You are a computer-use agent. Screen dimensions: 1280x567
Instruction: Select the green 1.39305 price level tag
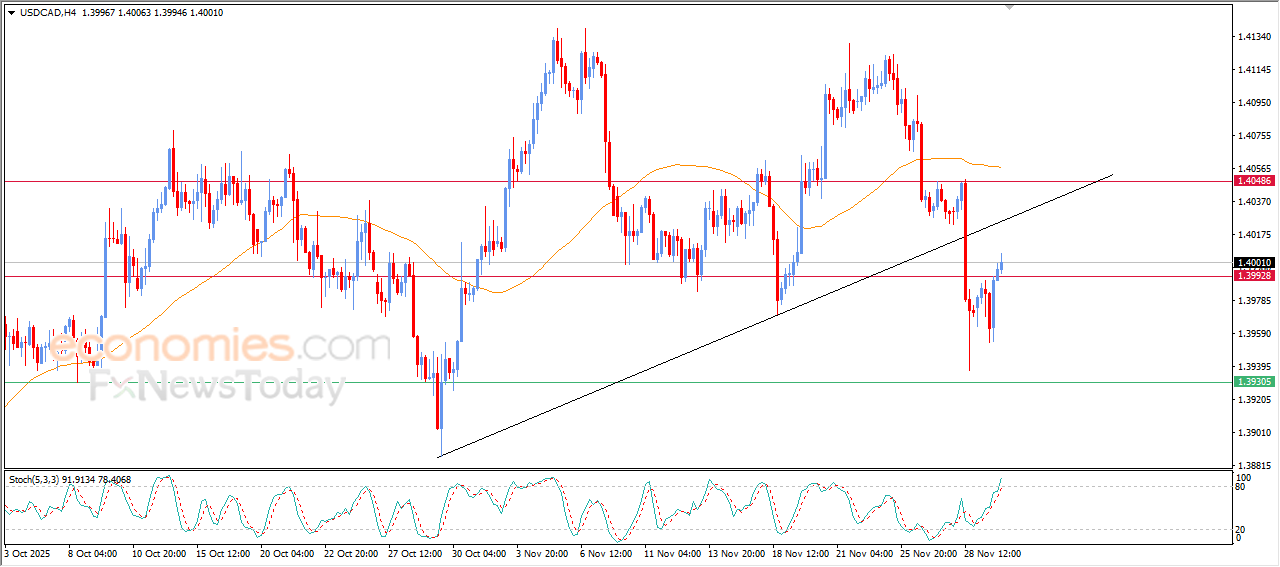[1254, 382]
